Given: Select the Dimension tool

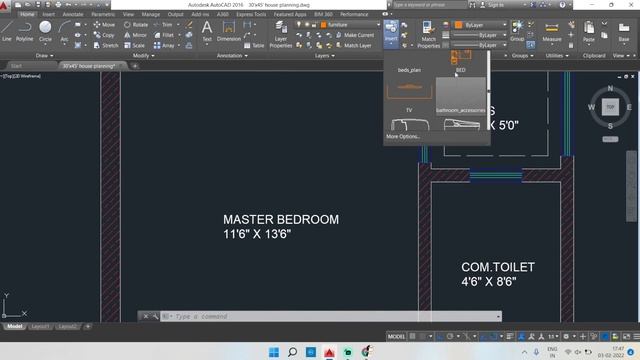Looking at the screenshot, I should (x=229, y=32).
